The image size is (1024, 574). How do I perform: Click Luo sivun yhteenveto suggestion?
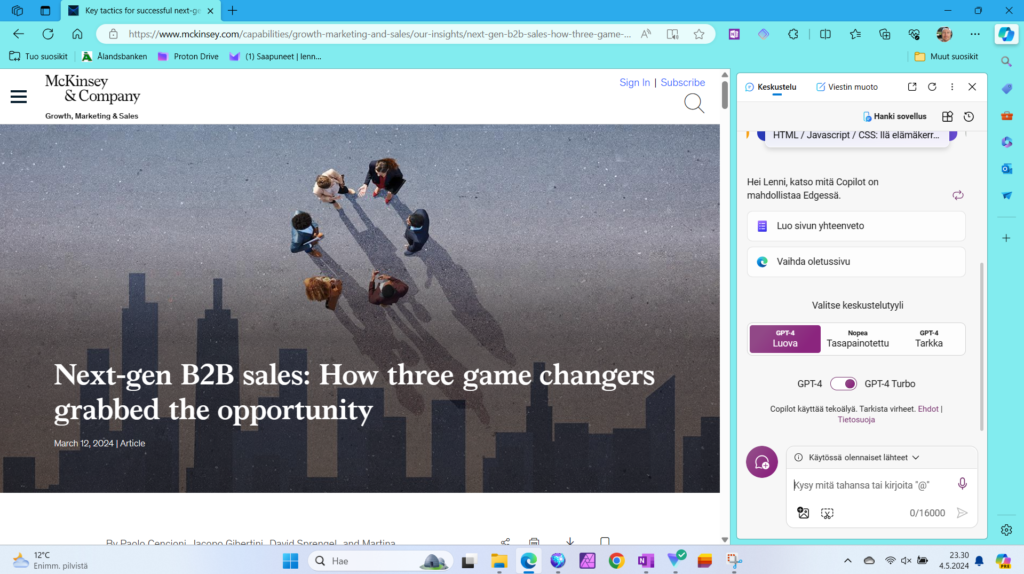[x=856, y=226]
